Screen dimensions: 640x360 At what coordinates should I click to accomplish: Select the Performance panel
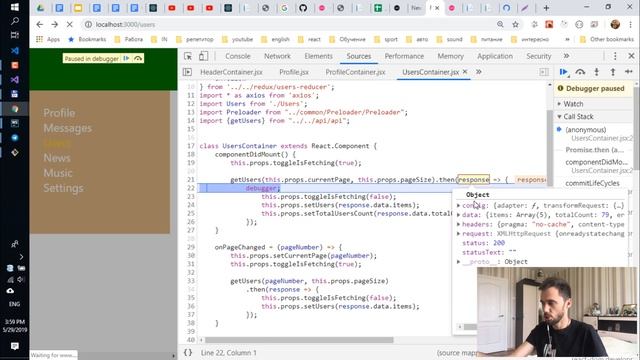(404, 56)
